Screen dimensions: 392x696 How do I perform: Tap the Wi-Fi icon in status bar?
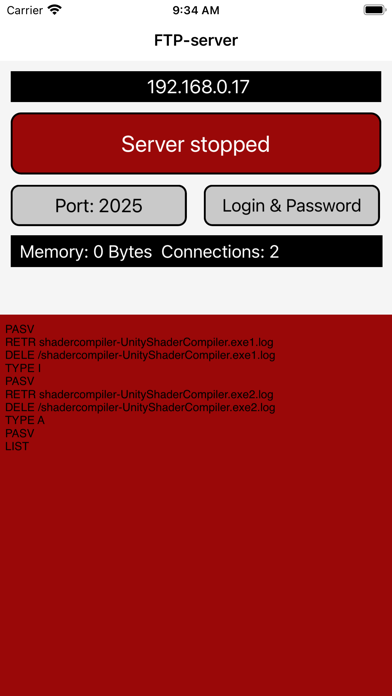coord(55,10)
